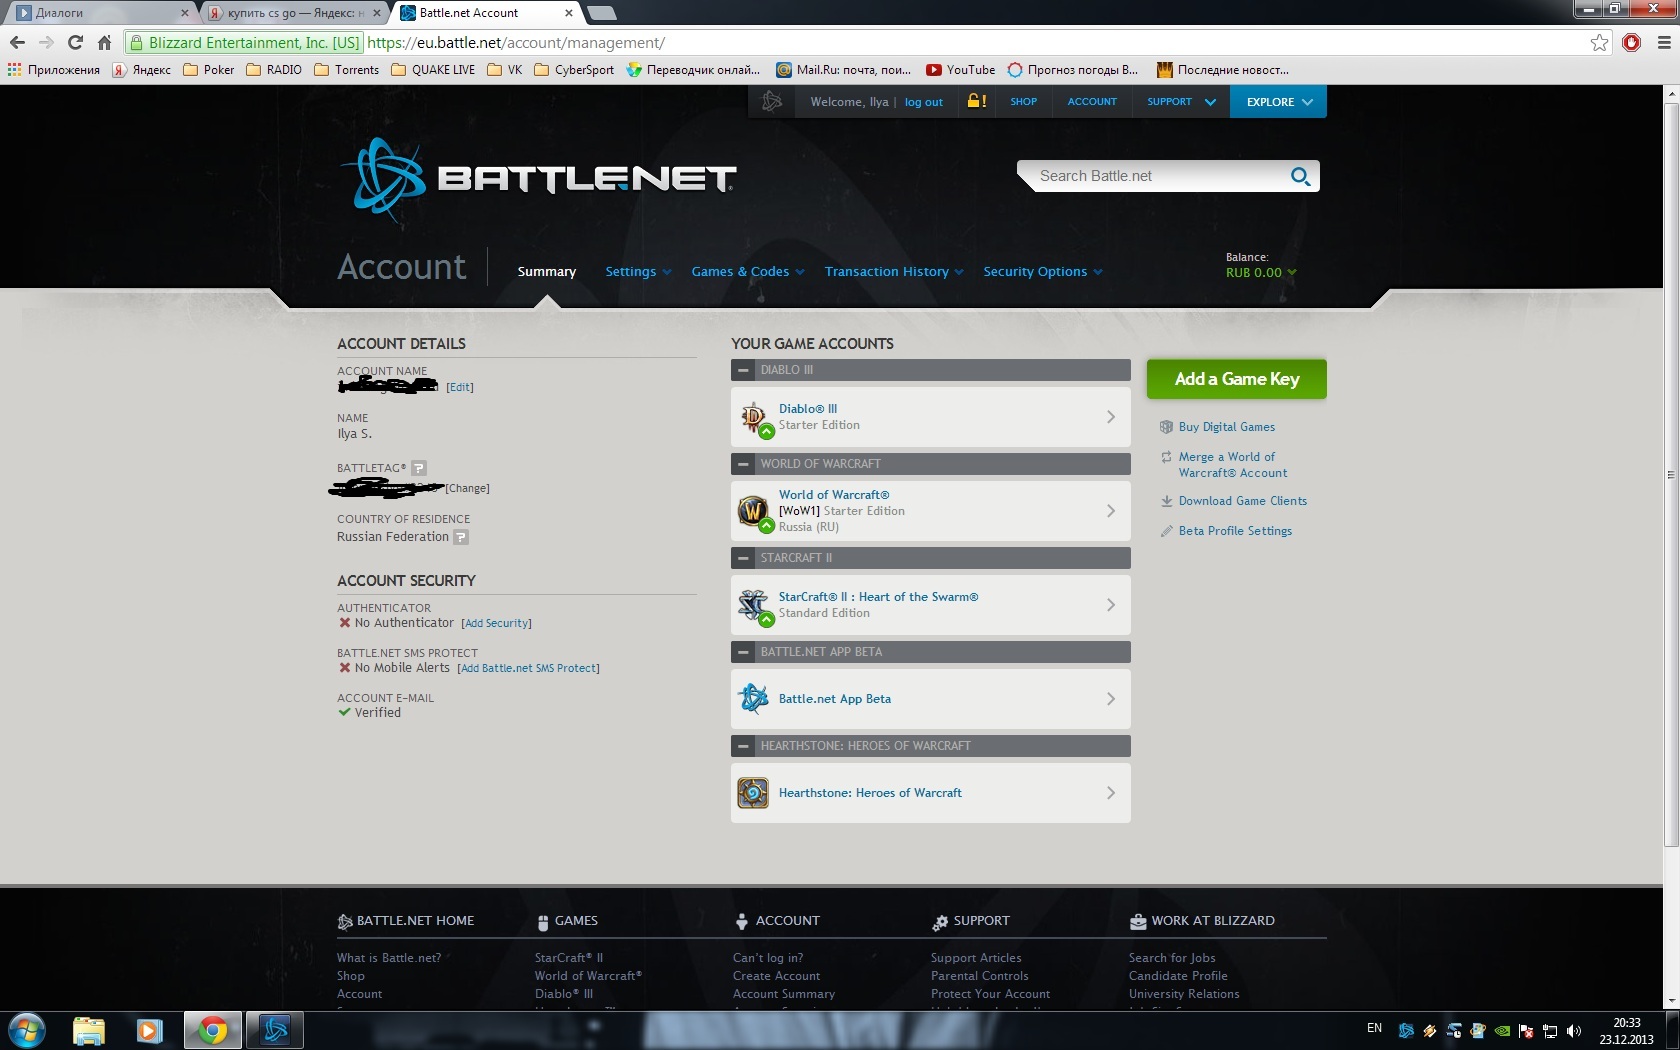Click Merge a World of Warcraft Account
This screenshot has height=1050, width=1680.
(x=1232, y=465)
